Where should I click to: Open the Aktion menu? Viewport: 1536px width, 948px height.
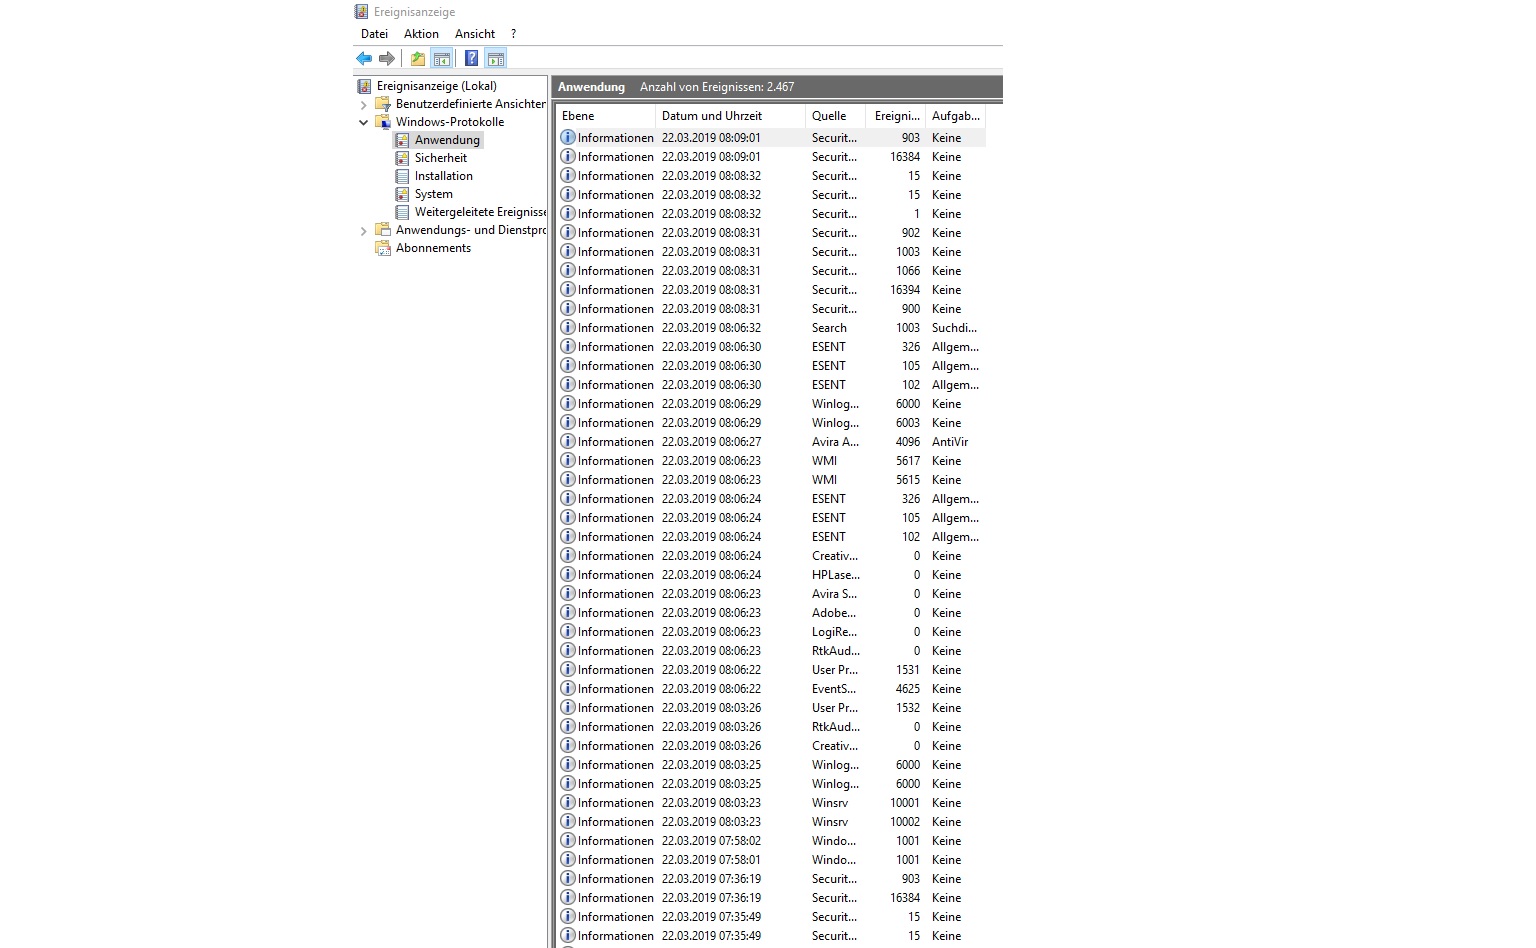pos(421,34)
